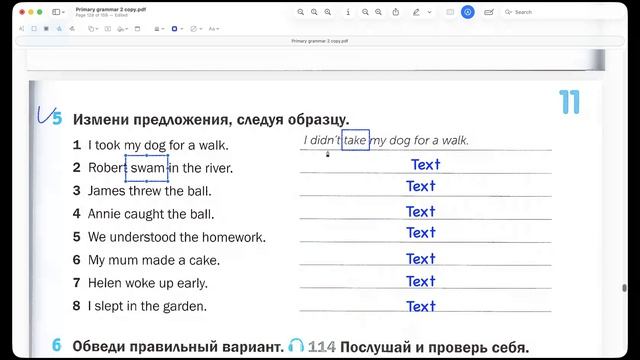Select the Text annotation beside sentence 3
The height and width of the screenshot is (360, 640).
point(421,186)
